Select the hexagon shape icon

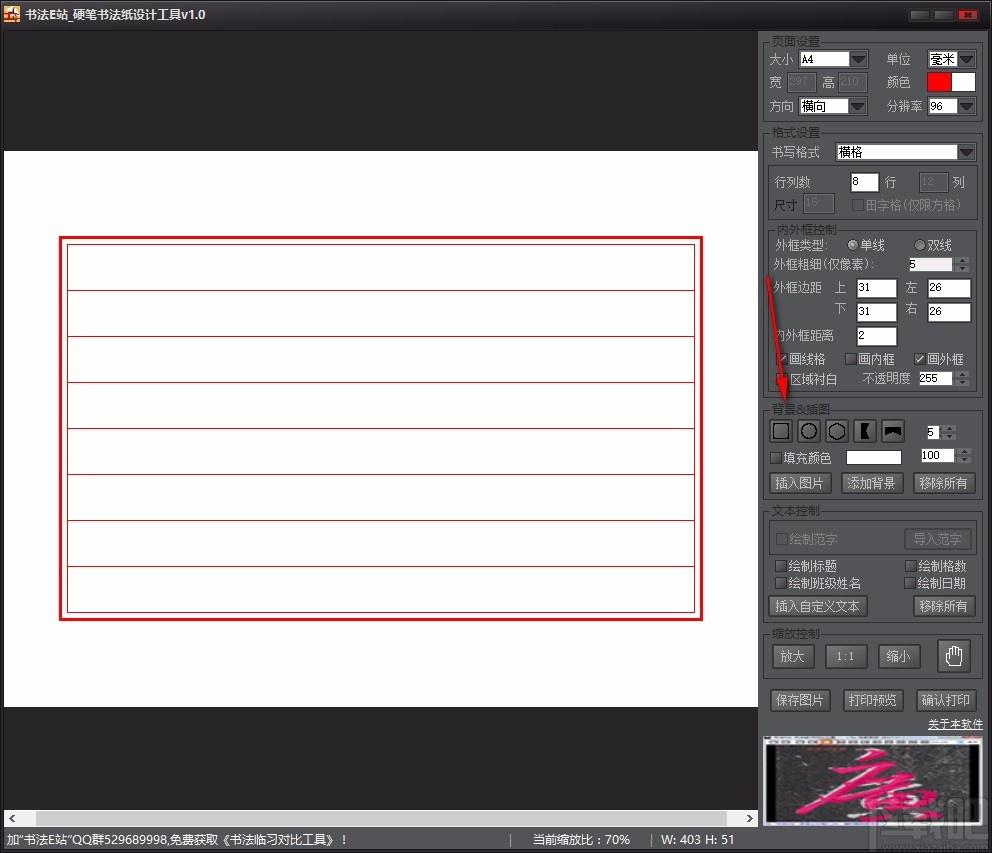836,432
